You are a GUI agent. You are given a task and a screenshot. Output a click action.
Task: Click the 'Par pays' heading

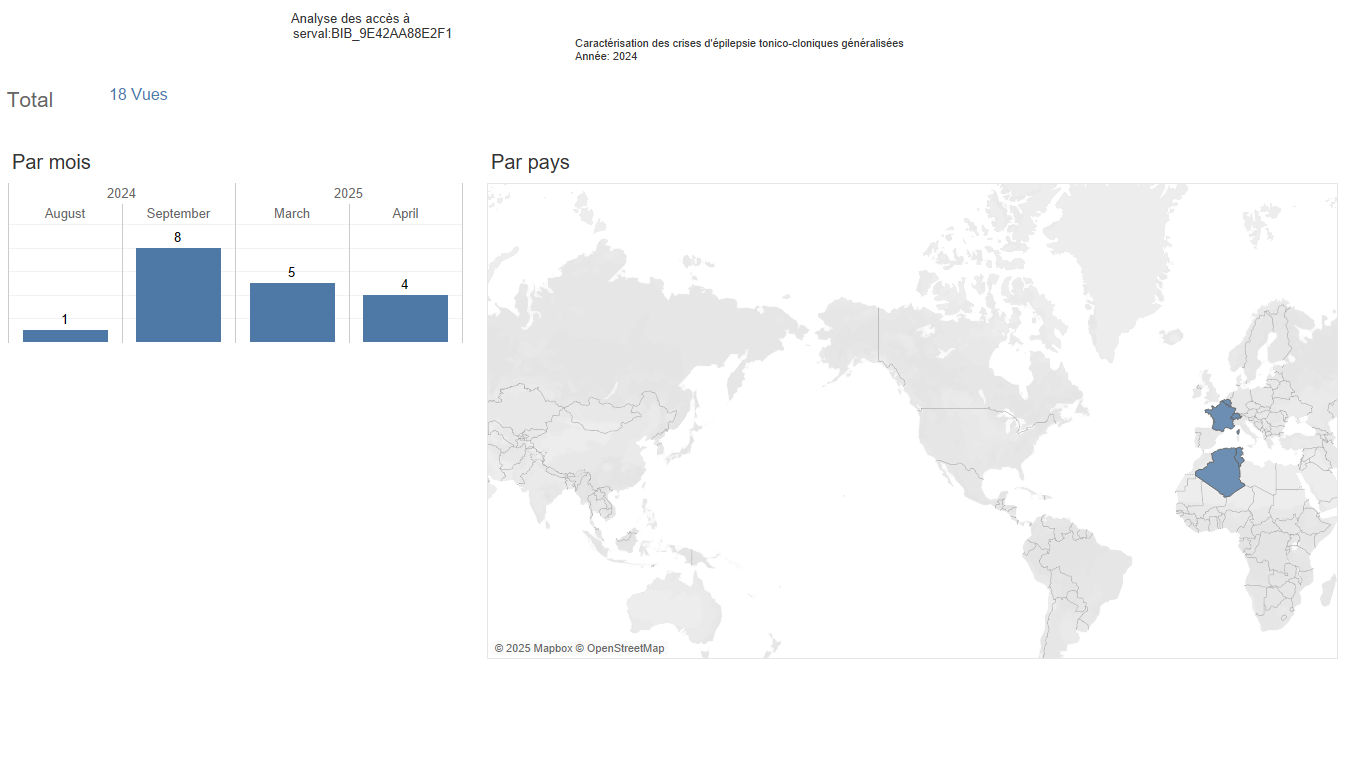point(530,162)
